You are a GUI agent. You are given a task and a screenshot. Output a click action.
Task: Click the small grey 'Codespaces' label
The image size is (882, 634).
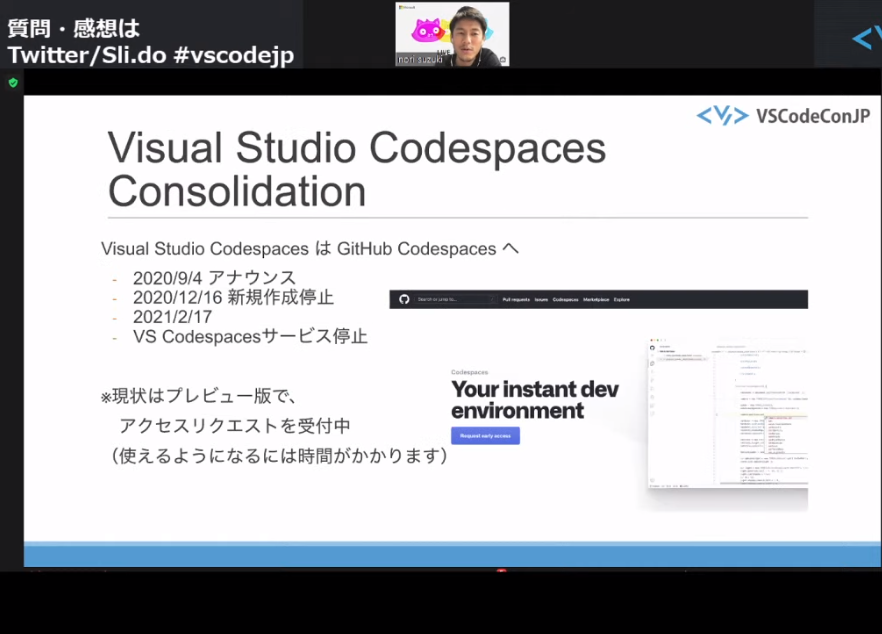(469, 372)
